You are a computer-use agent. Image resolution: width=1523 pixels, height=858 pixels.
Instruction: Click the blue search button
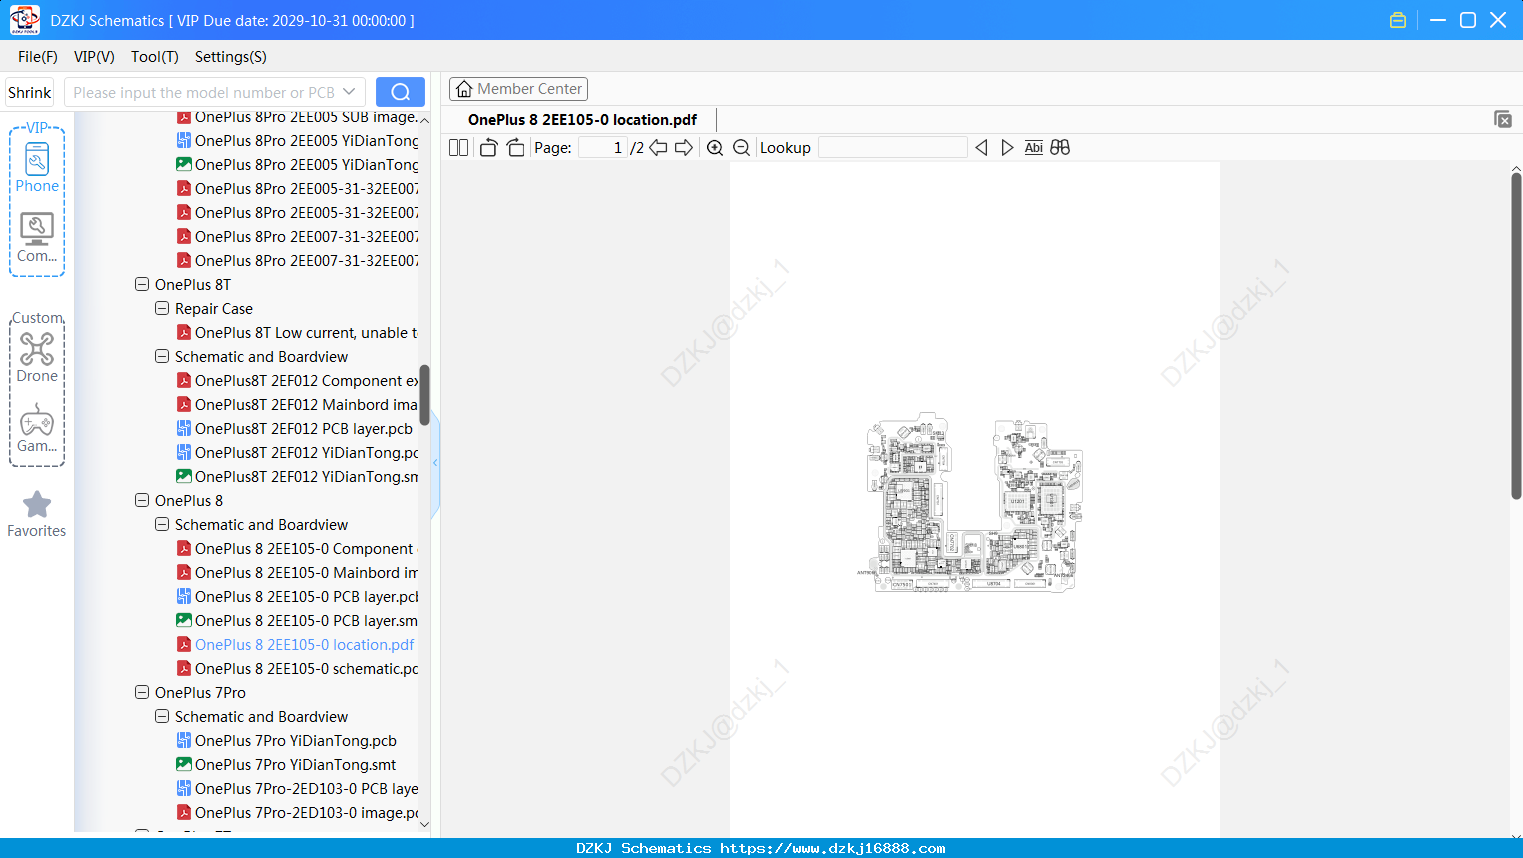(400, 92)
